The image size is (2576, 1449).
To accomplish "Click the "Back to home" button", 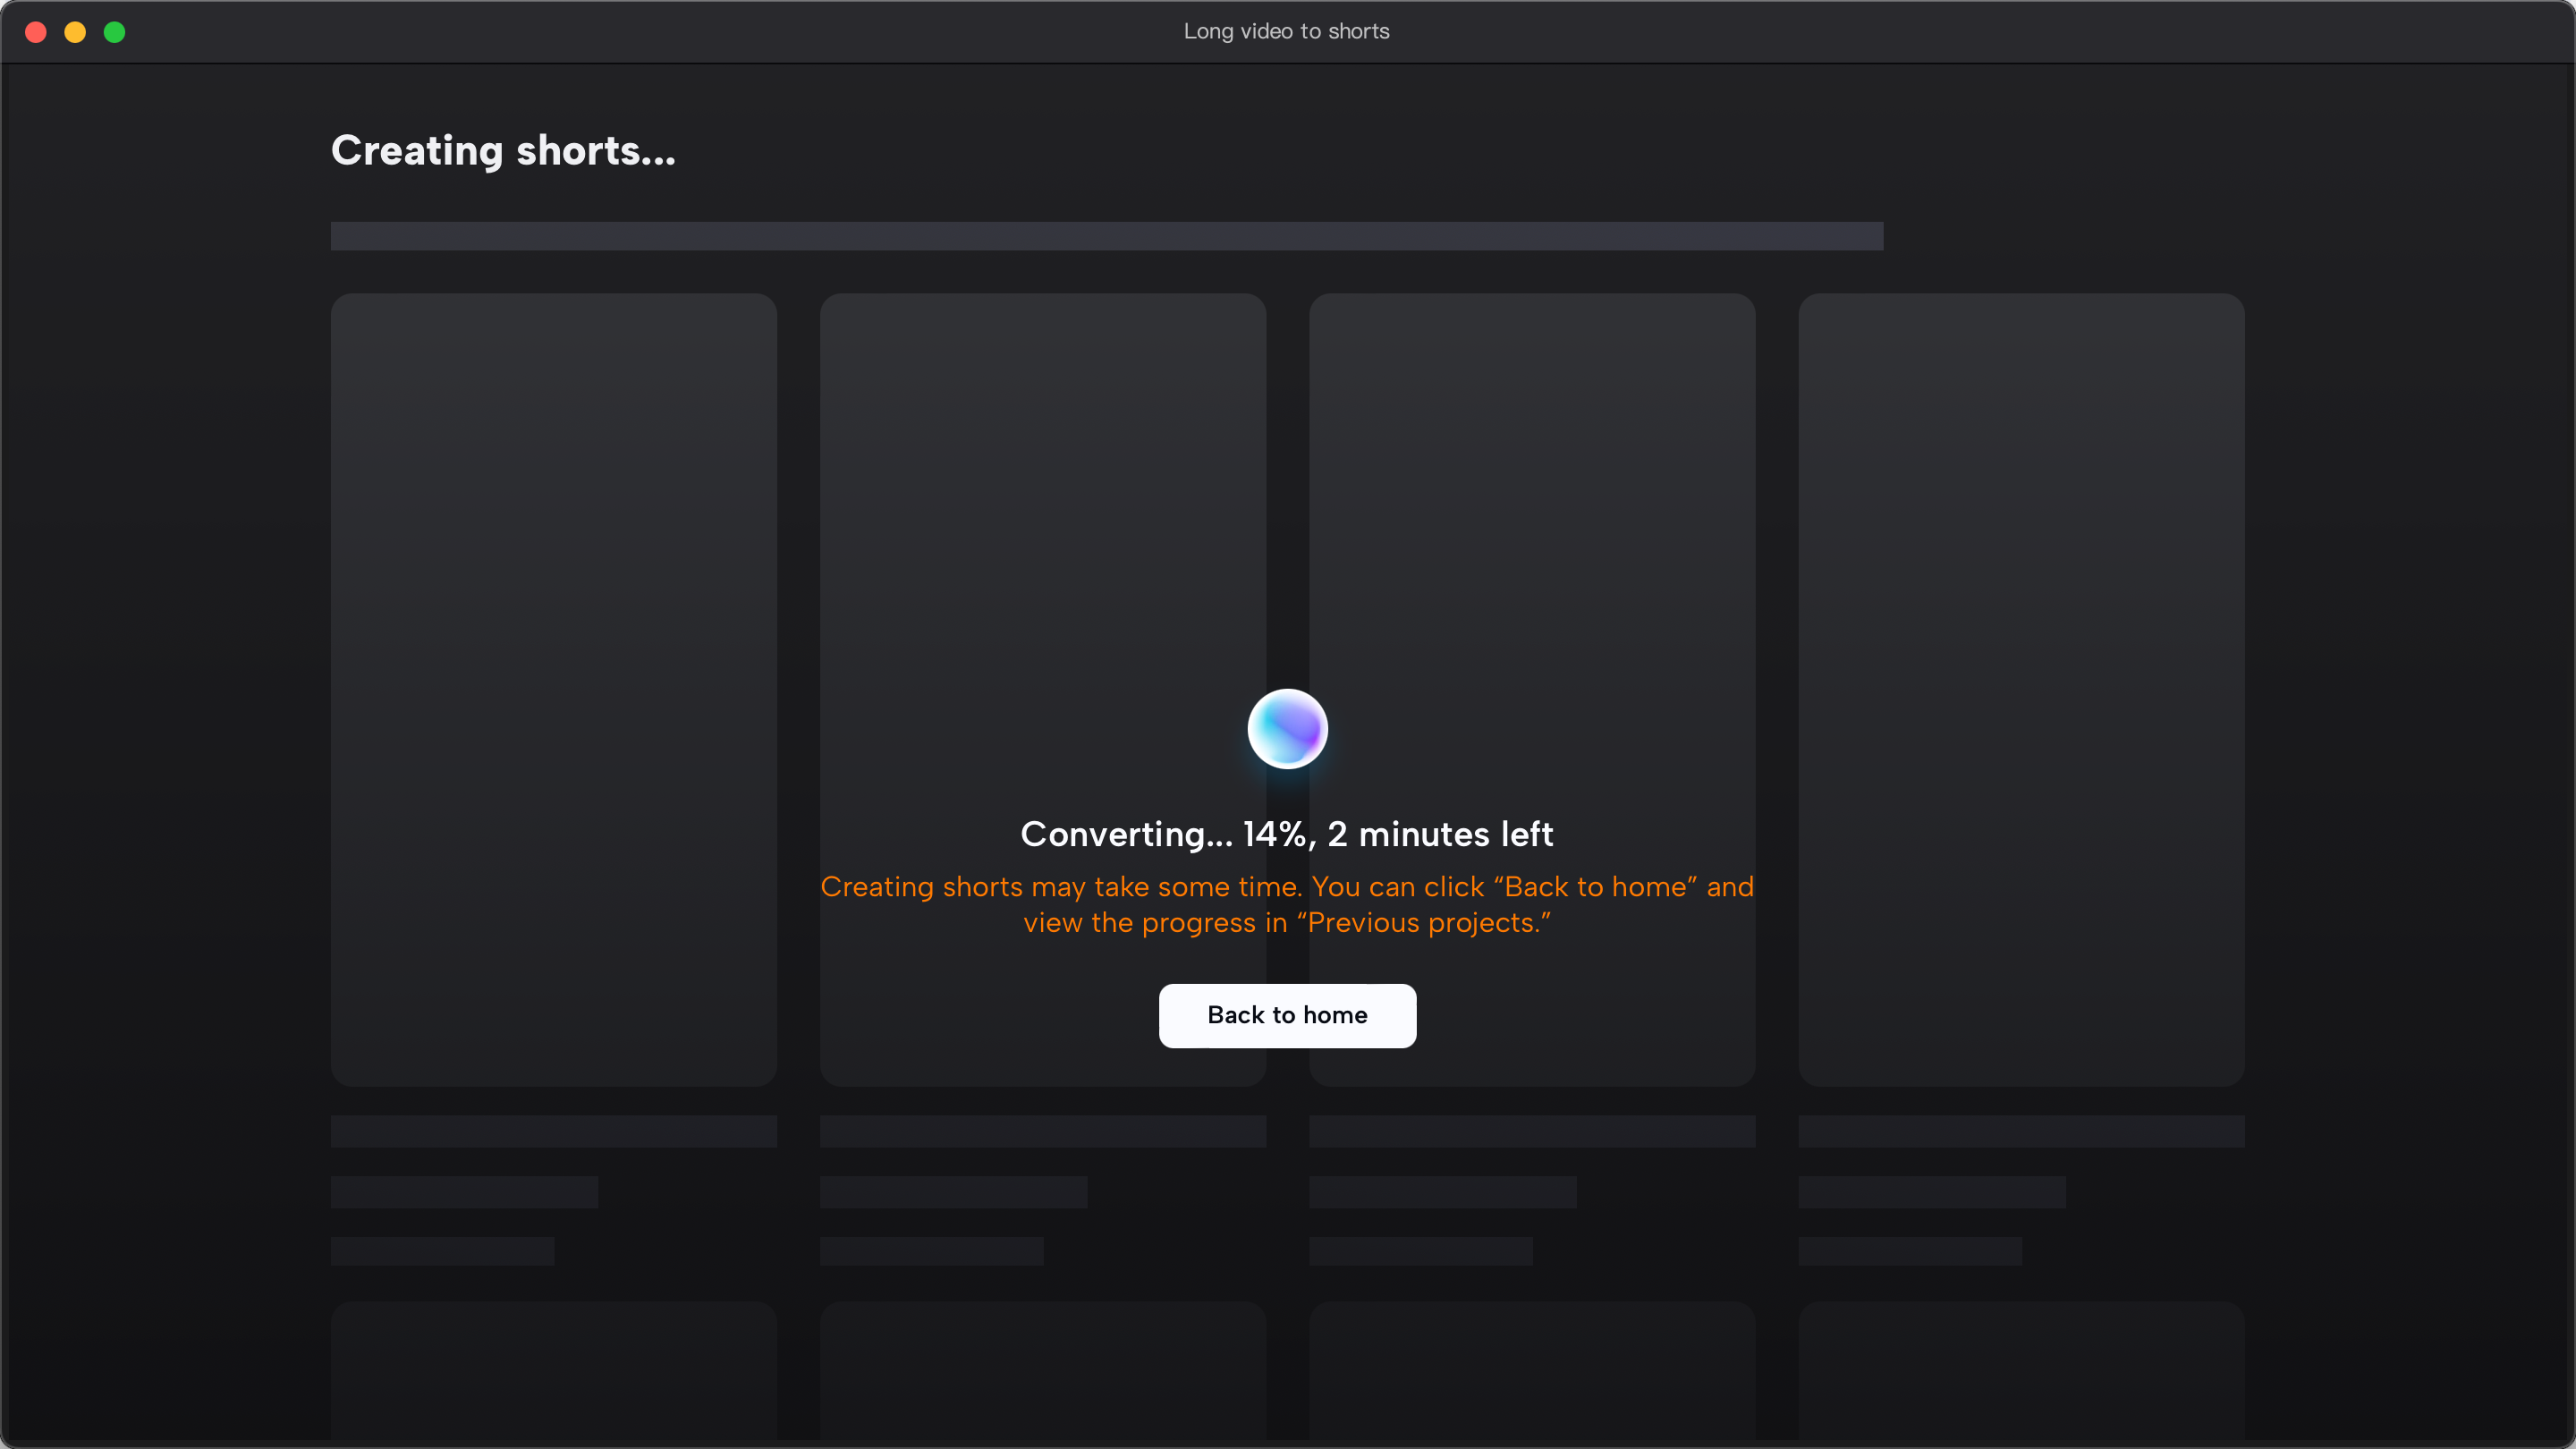I will click(1287, 1015).
